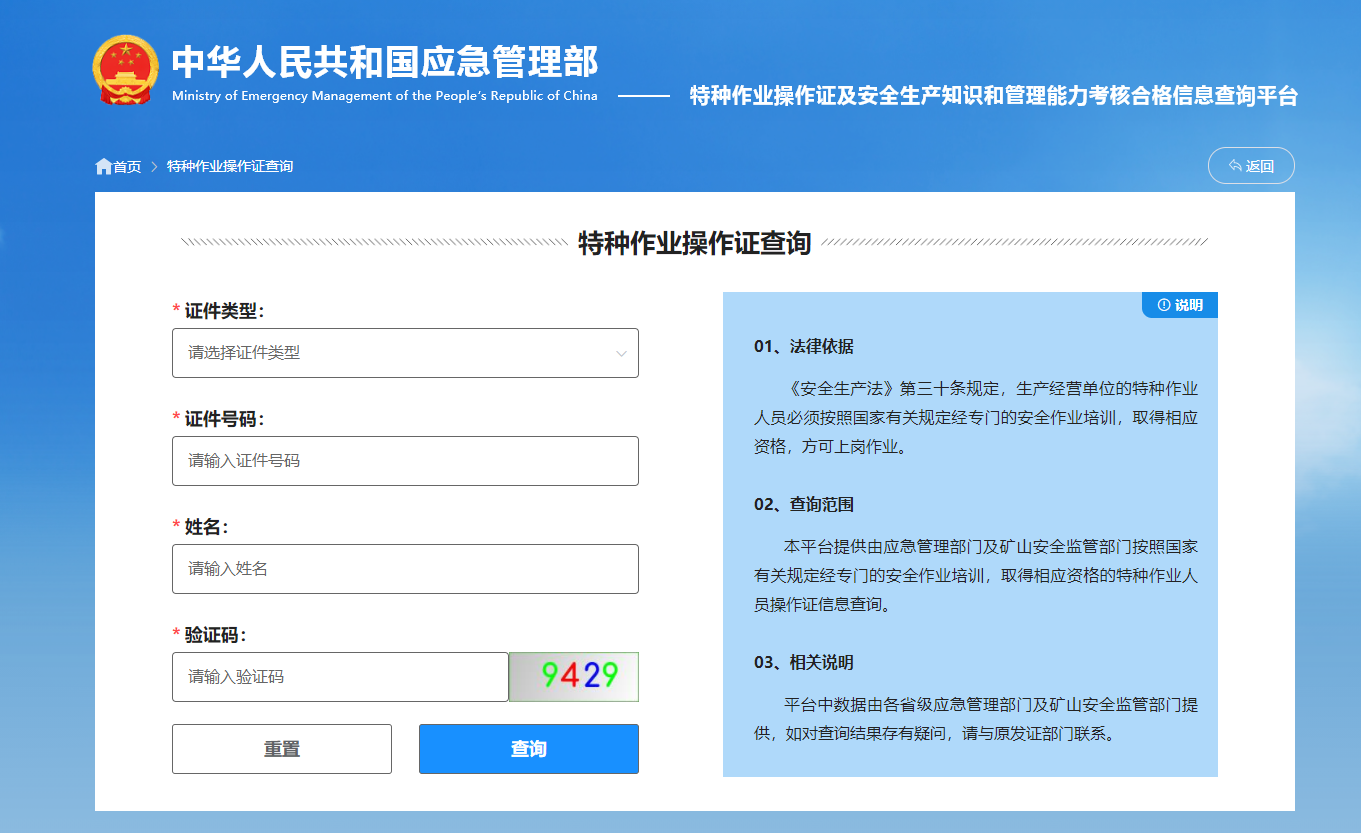The width and height of the screenshot is (1361, 833).
Task: Click the 证件号码 field label
Action: (224, 419)
